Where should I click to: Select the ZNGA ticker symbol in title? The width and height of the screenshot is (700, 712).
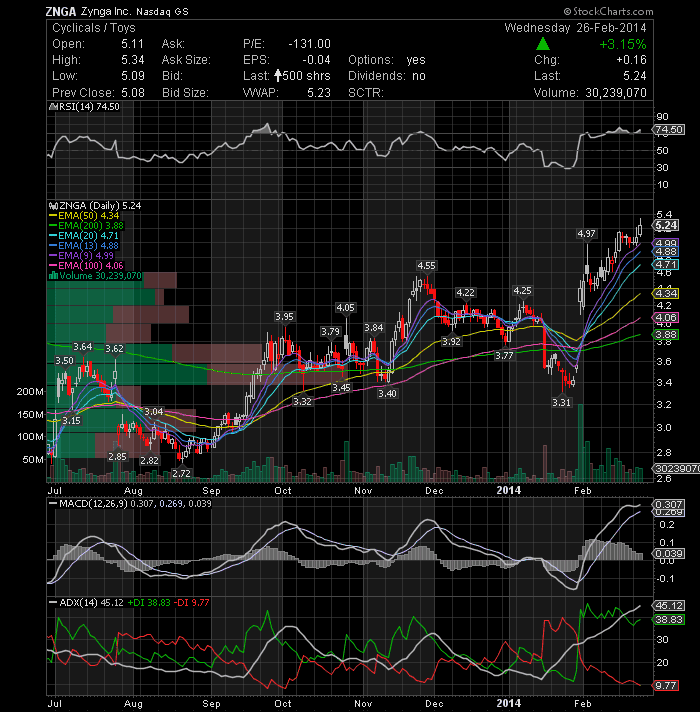click(x=61, y=11)
